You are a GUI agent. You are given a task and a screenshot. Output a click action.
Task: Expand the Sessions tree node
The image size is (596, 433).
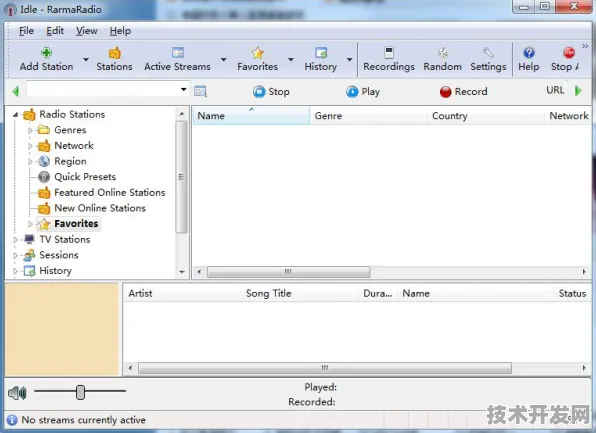pyautogui.click(x=15, y=255)
